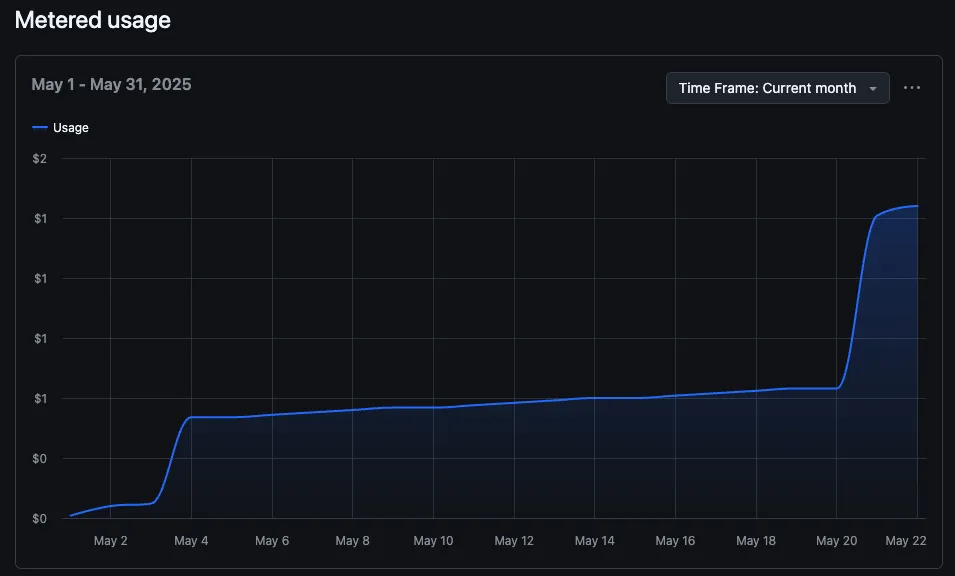Click the usage line point above May 12

click(514, 403)
